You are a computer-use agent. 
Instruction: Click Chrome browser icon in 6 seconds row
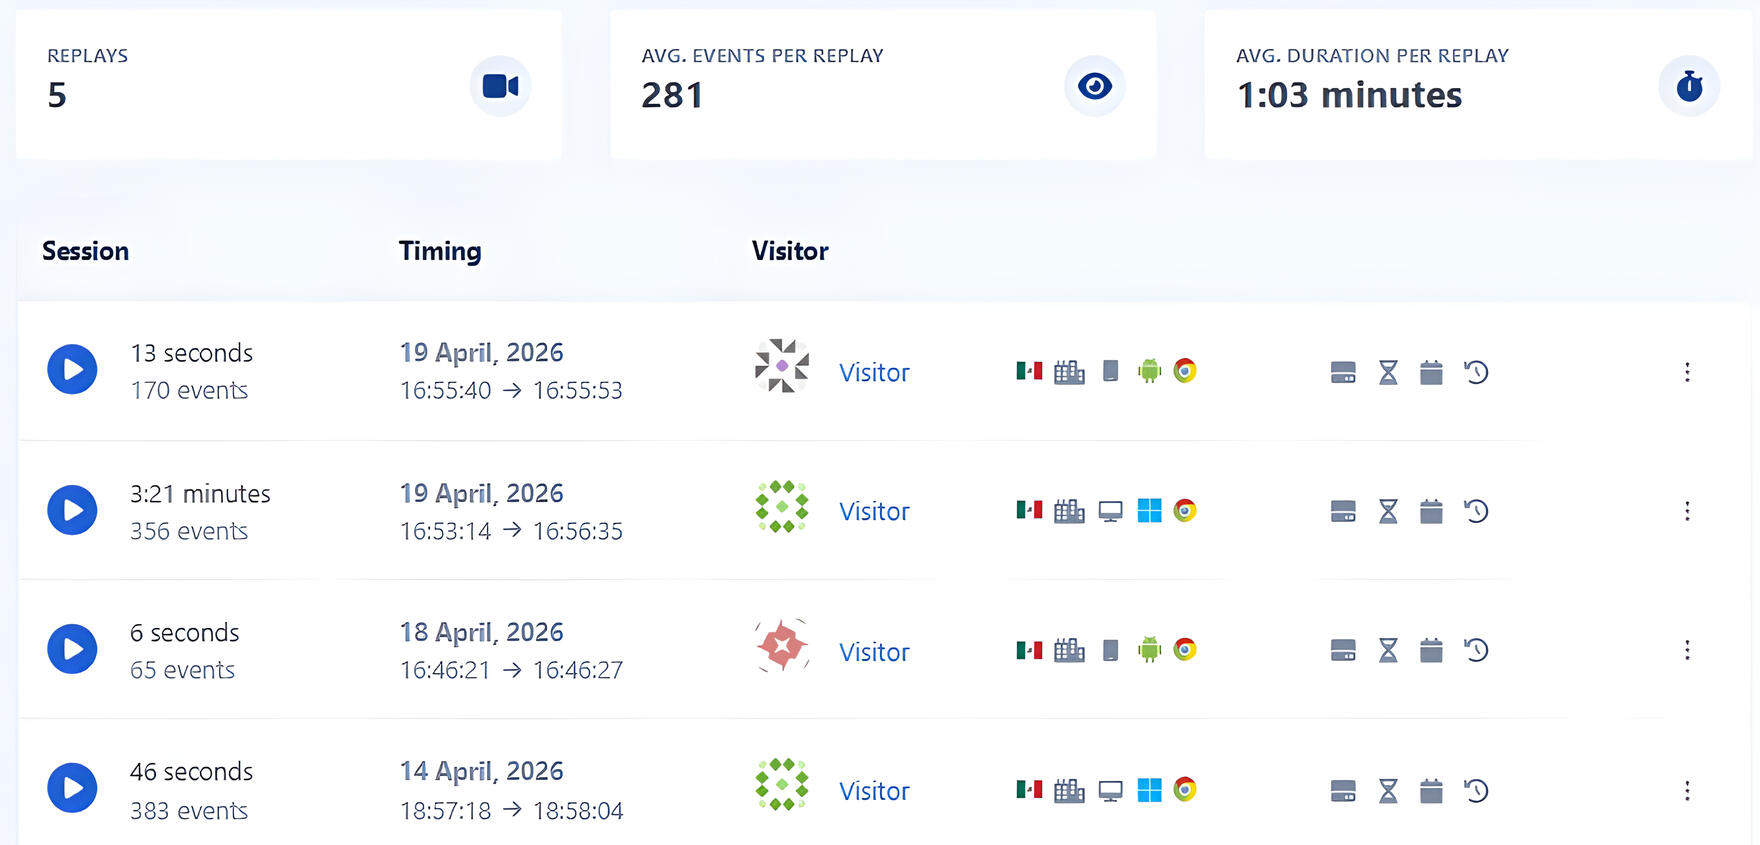1185,650
